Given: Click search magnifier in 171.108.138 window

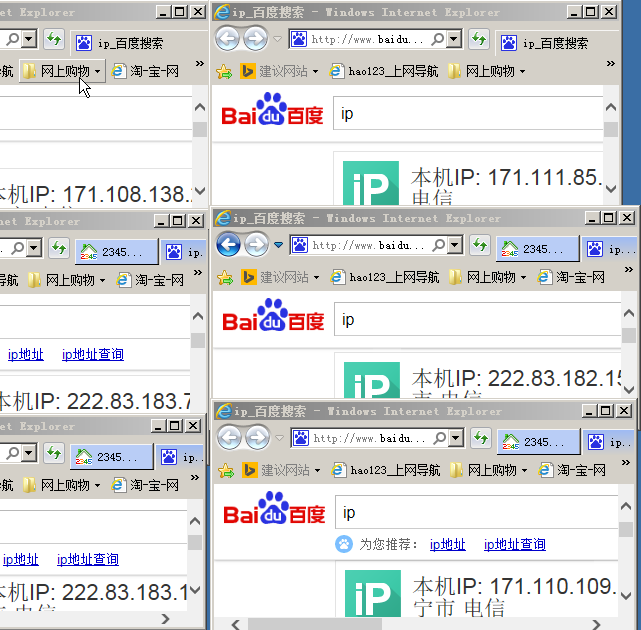Looking at the screenshot, I should click(13, 39).
